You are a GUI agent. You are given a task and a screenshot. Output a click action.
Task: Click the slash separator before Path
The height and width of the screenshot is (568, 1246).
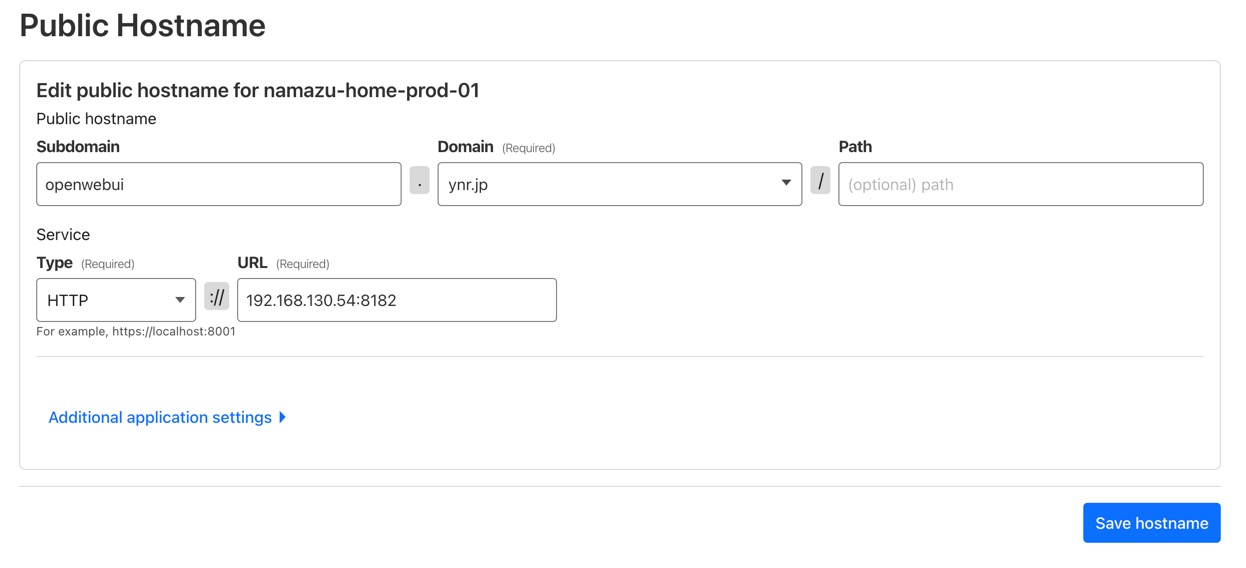coord(821,182)
